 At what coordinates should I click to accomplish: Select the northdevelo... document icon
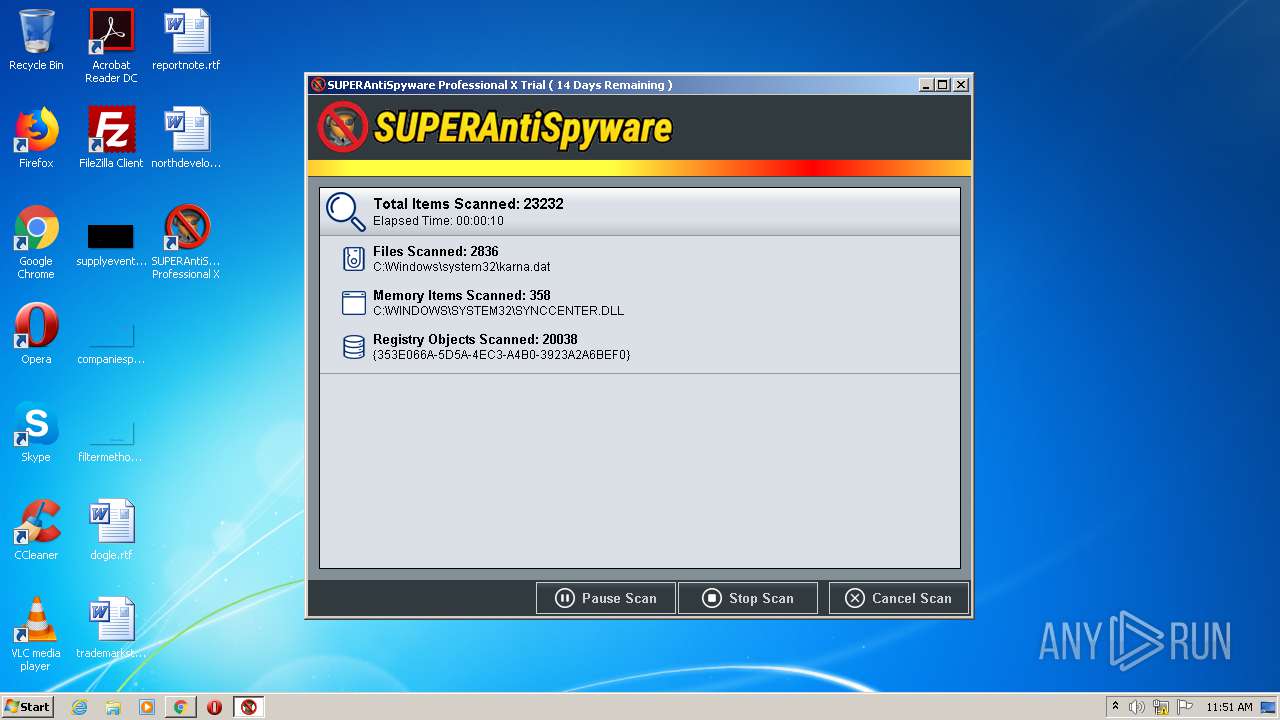[x=186, y=138]
